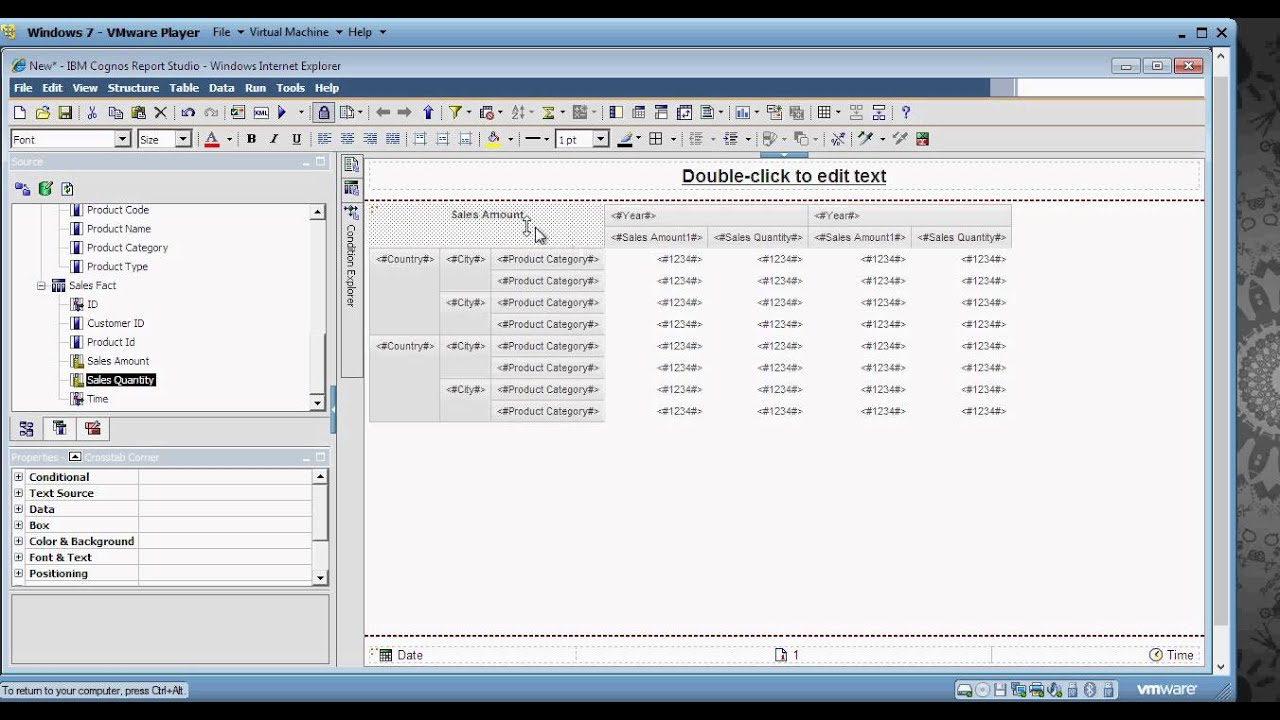Click the New report icon

[x=19, y=113]
